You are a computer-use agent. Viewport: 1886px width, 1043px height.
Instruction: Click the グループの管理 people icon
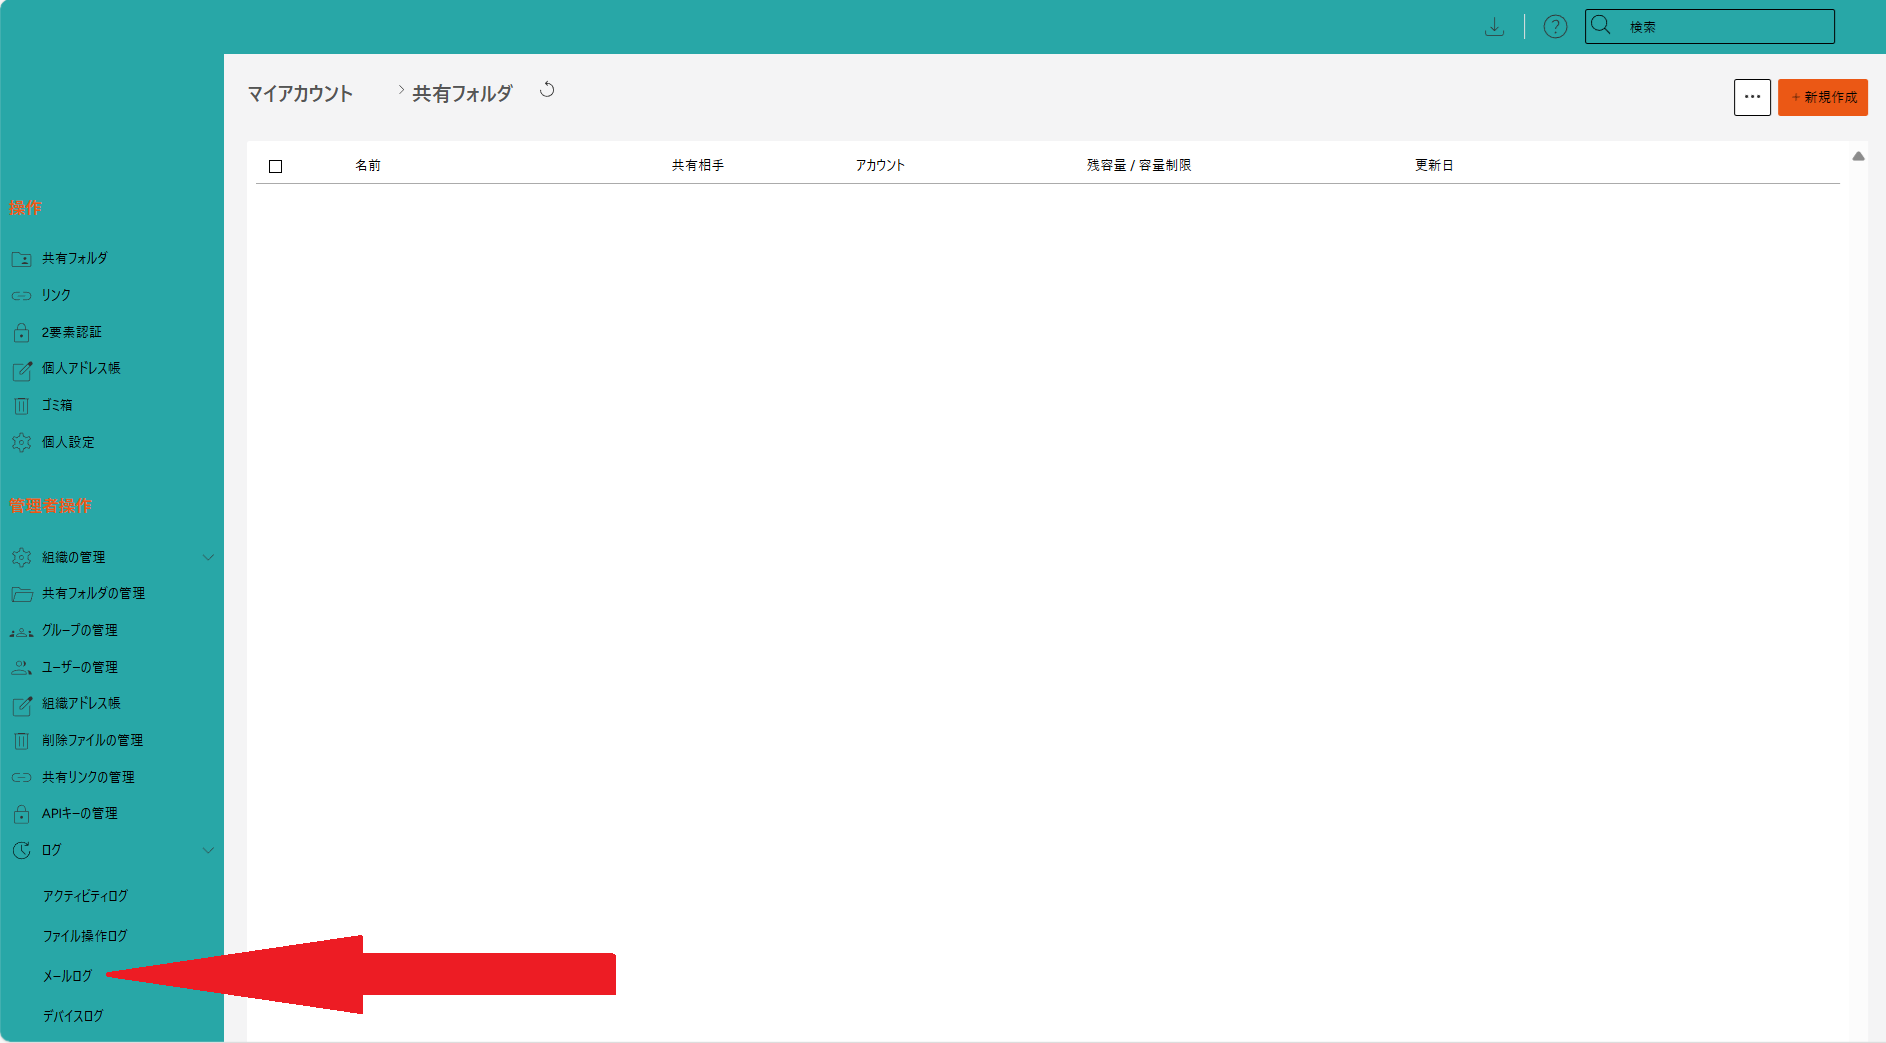point(21,632)
